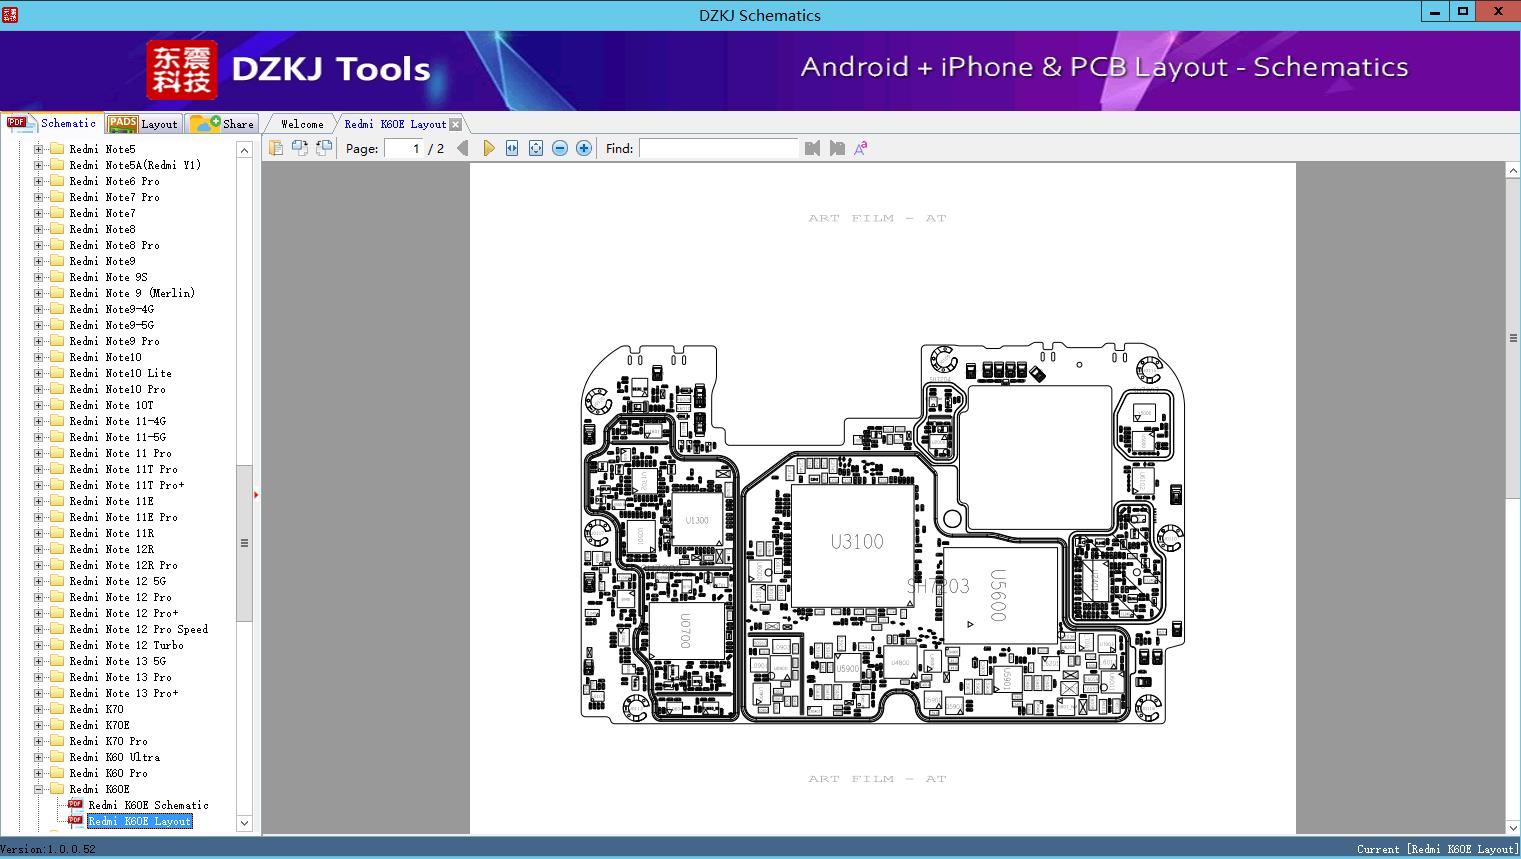The height and width of the screenshot is (859, 1521).
Task: Expand the Redmi Note 12 Turbo node
Action: coord(38,645)
